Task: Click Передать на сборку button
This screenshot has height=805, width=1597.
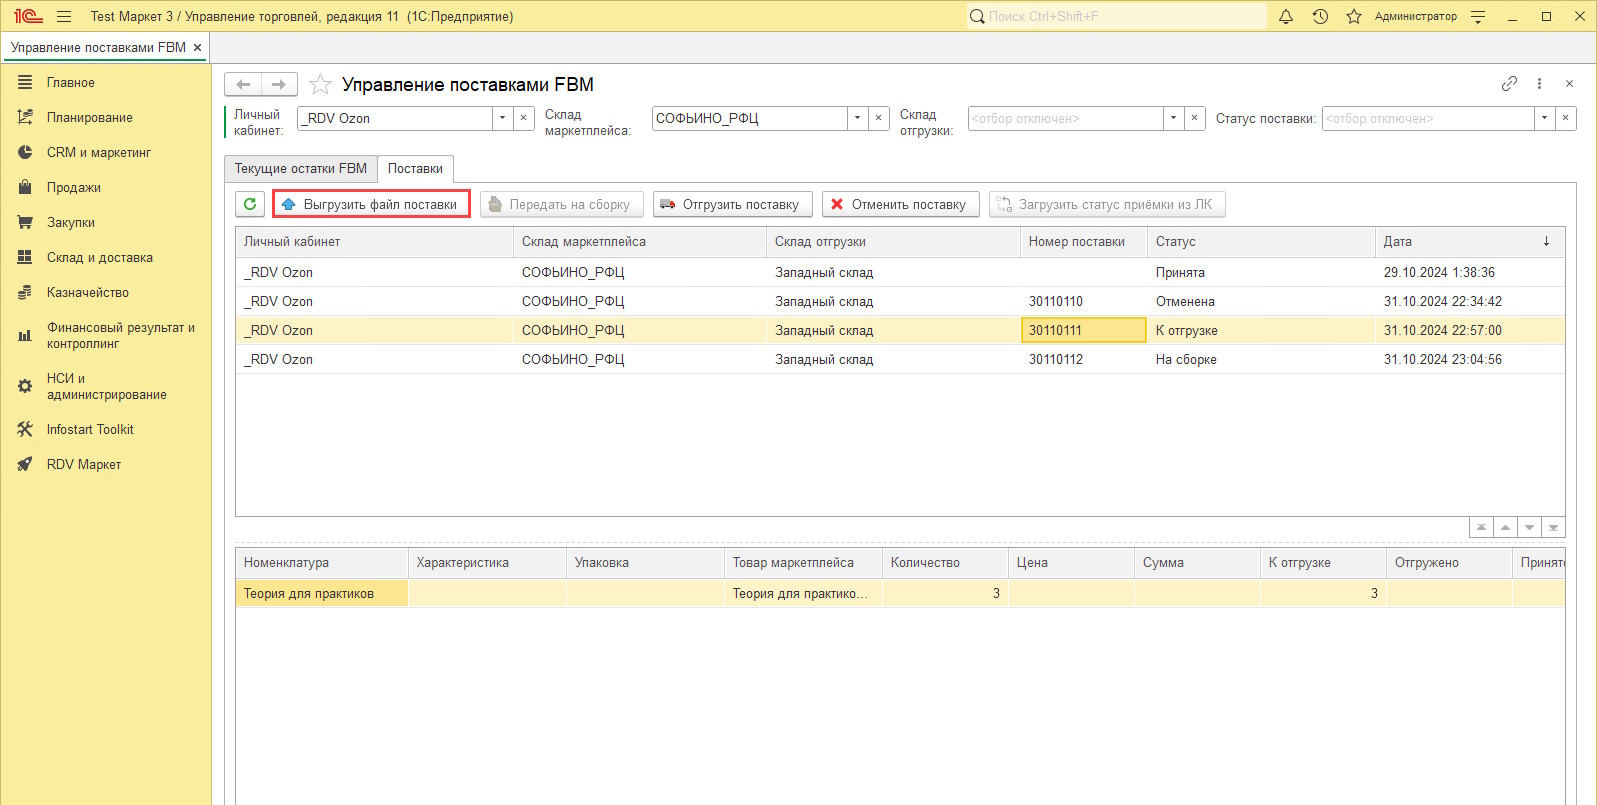Action: click(561, 204)
